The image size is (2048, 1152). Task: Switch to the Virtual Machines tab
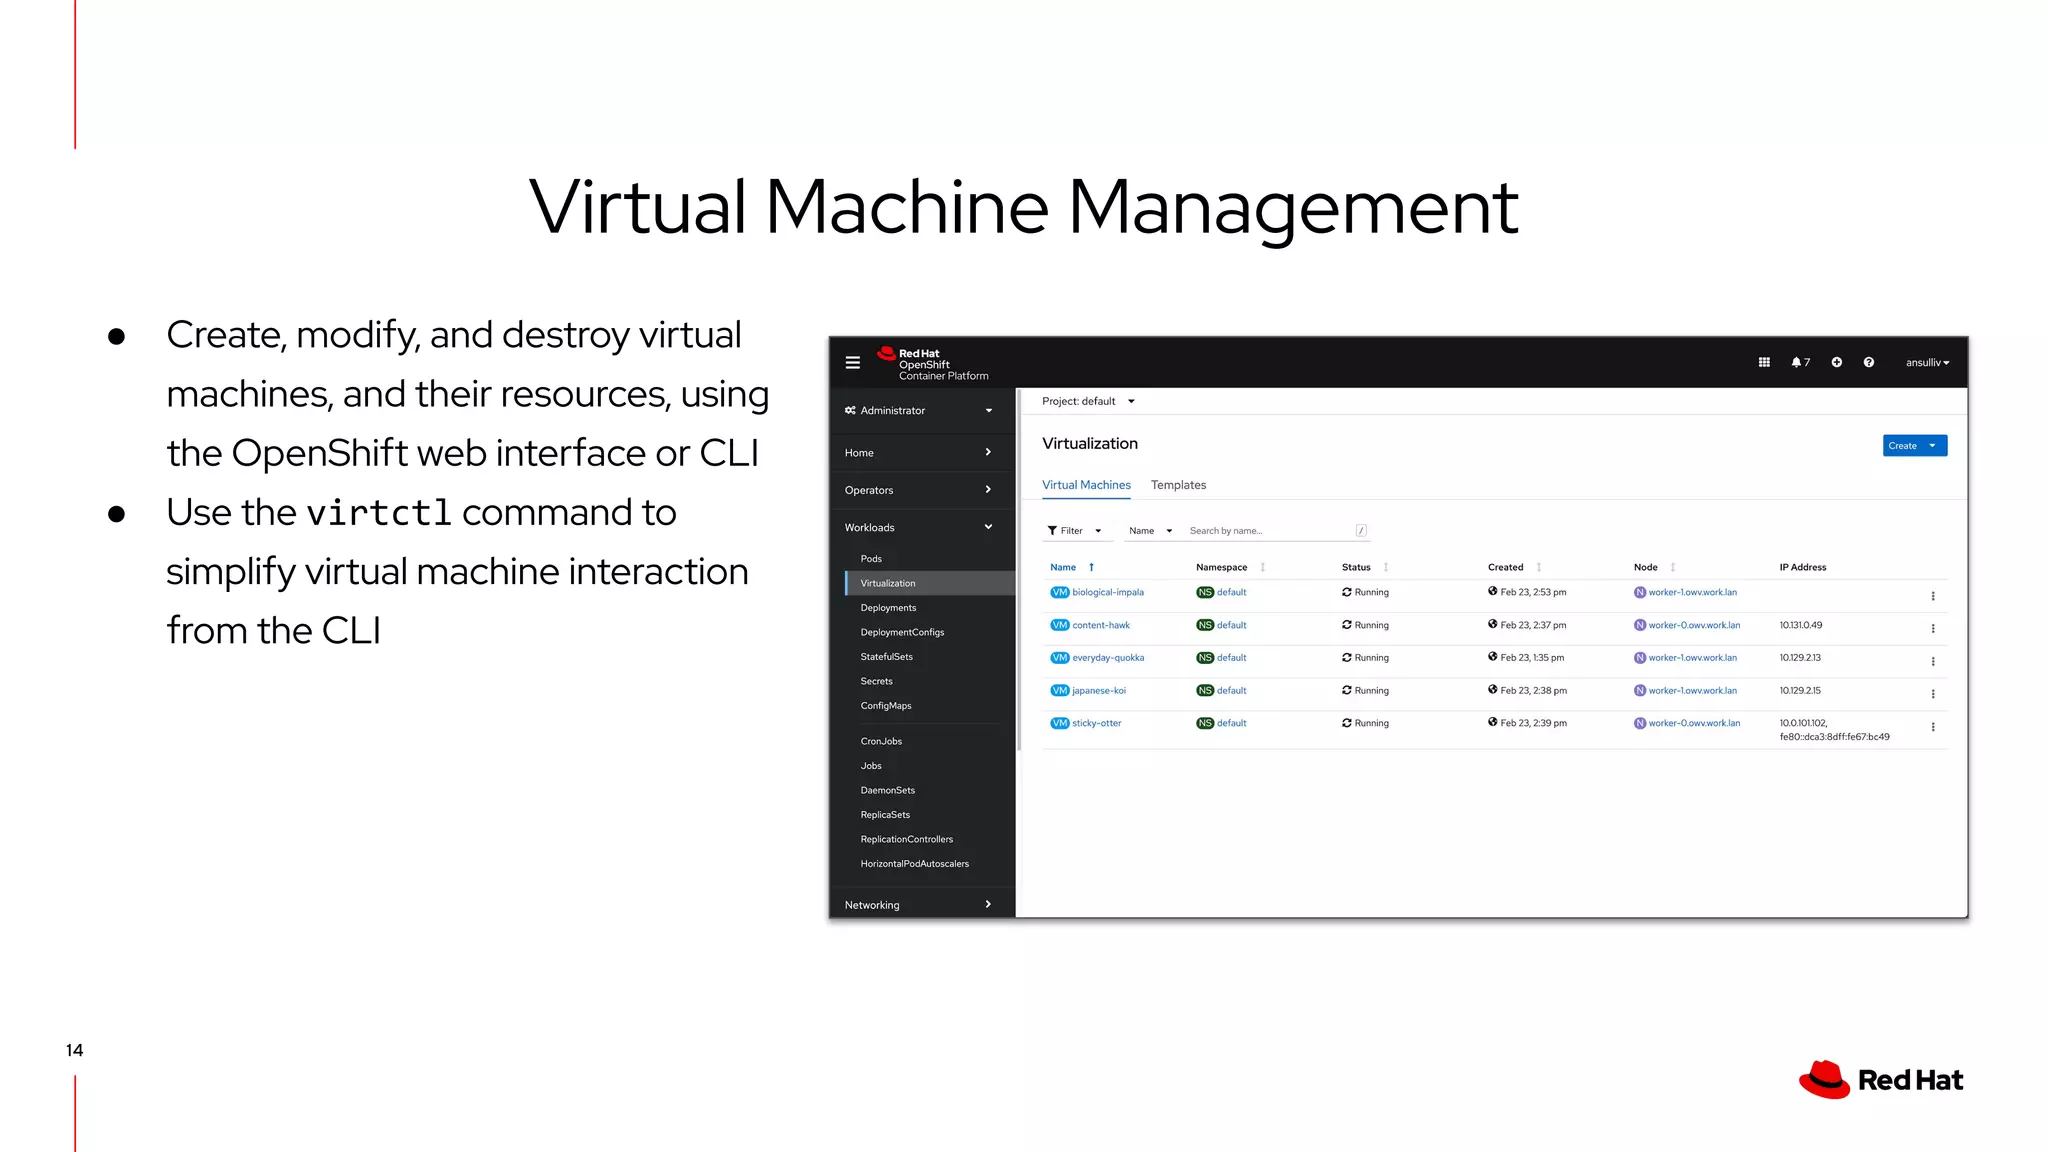[1086, 485]
